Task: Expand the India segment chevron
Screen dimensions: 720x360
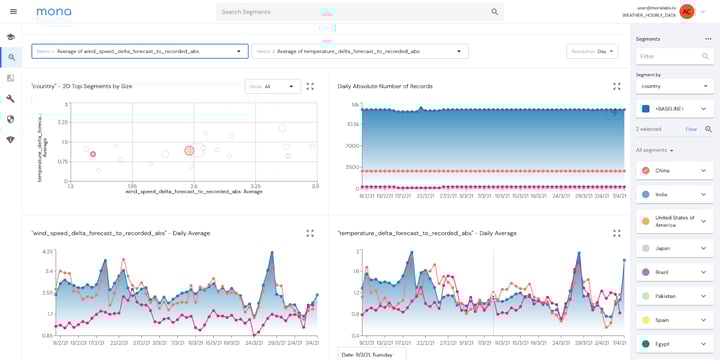Action: pyautogui.click(x=703, y=194)
